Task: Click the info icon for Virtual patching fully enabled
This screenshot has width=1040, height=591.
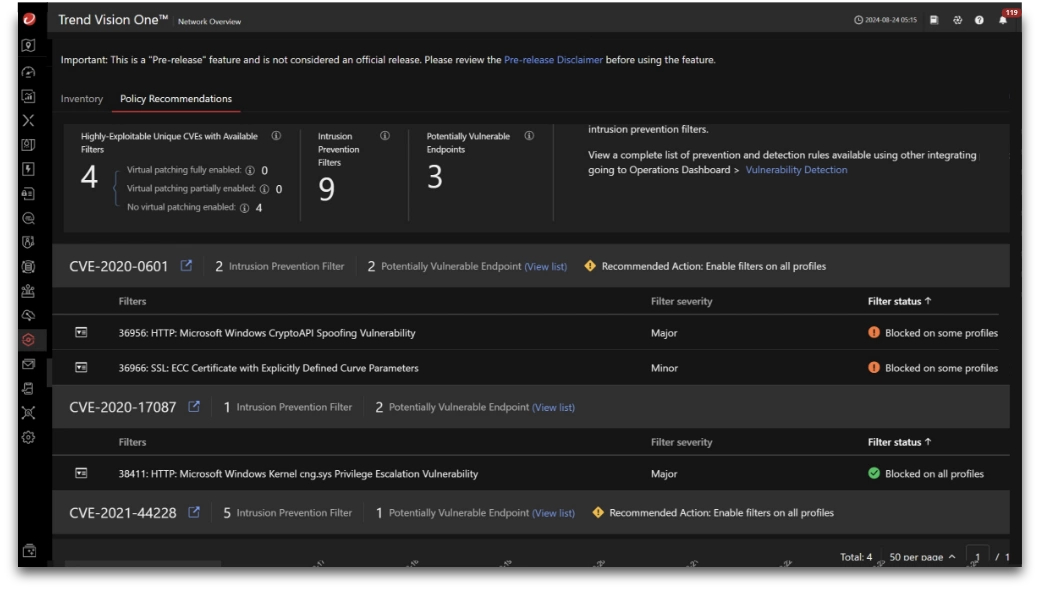Action: (250, 170)
